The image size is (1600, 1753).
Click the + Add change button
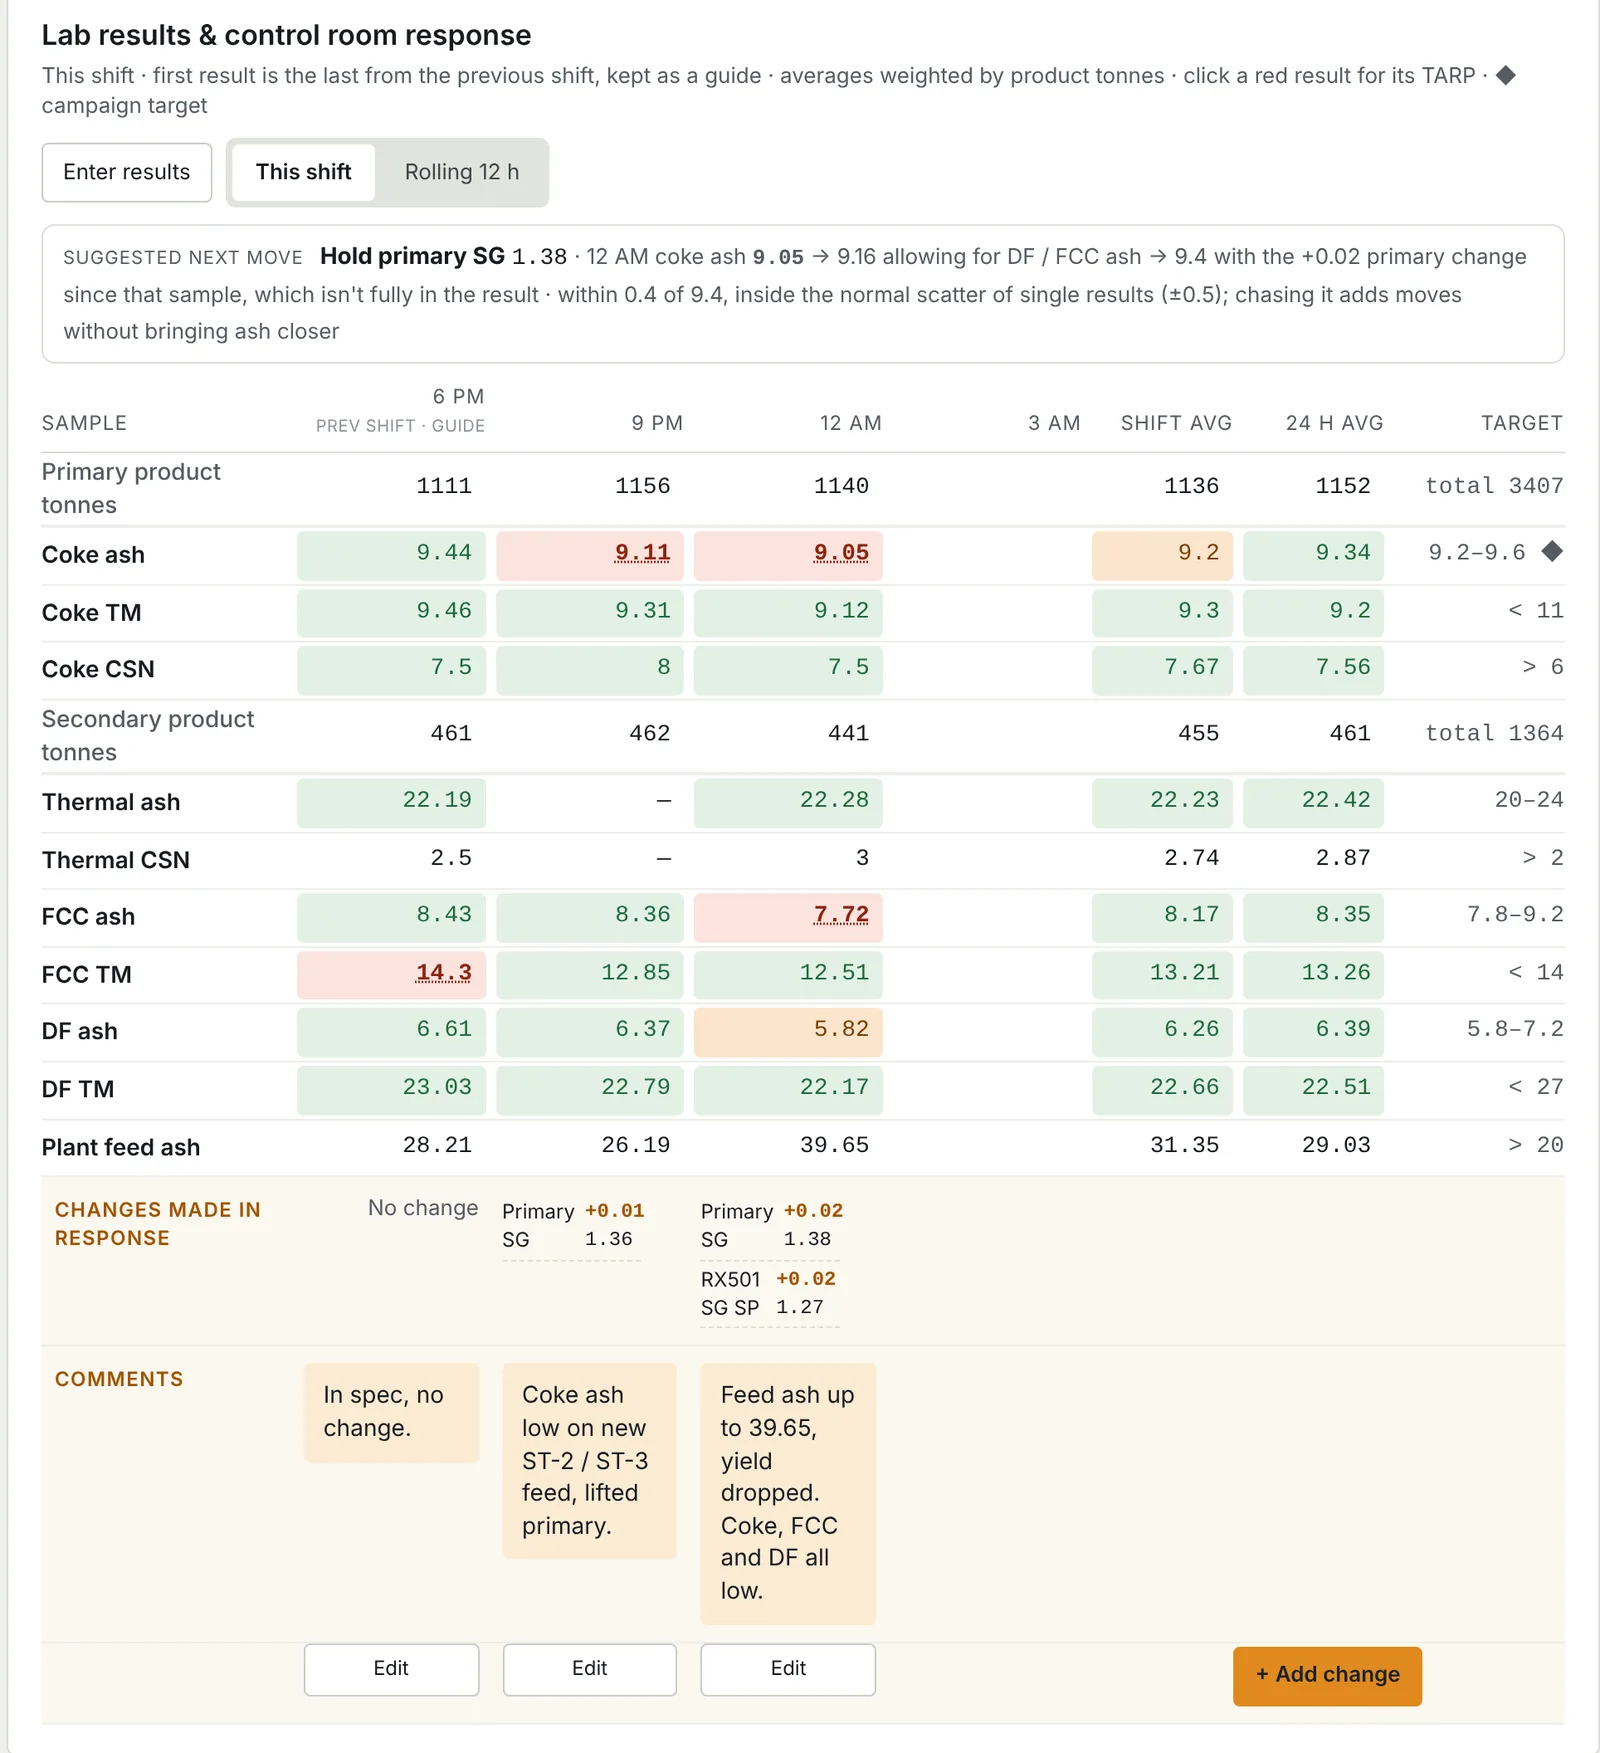tap(1327, 1675)
